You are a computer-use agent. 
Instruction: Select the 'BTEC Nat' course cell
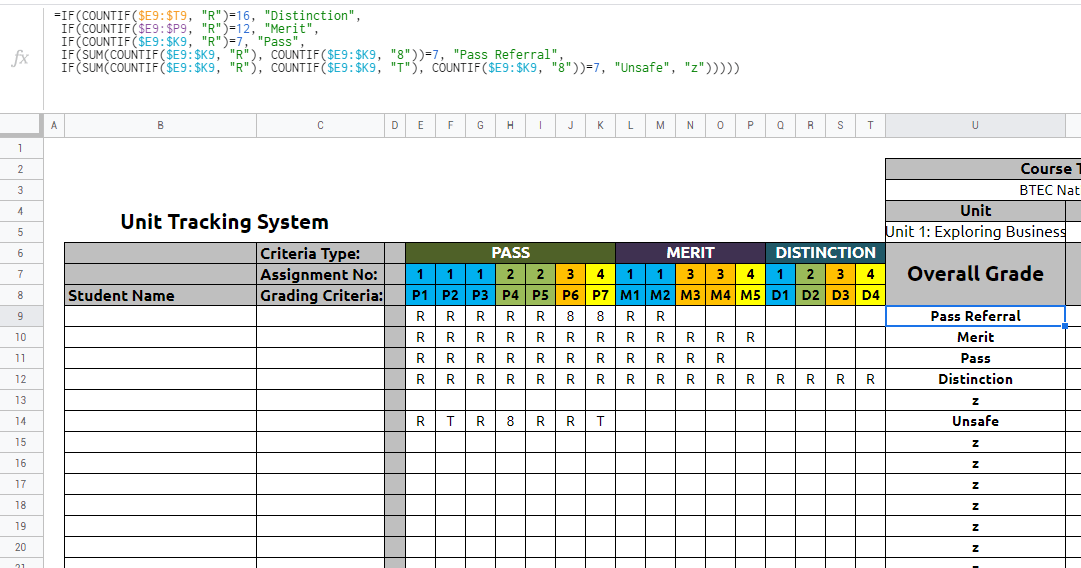pyautogui.click(x=983, y=190)
